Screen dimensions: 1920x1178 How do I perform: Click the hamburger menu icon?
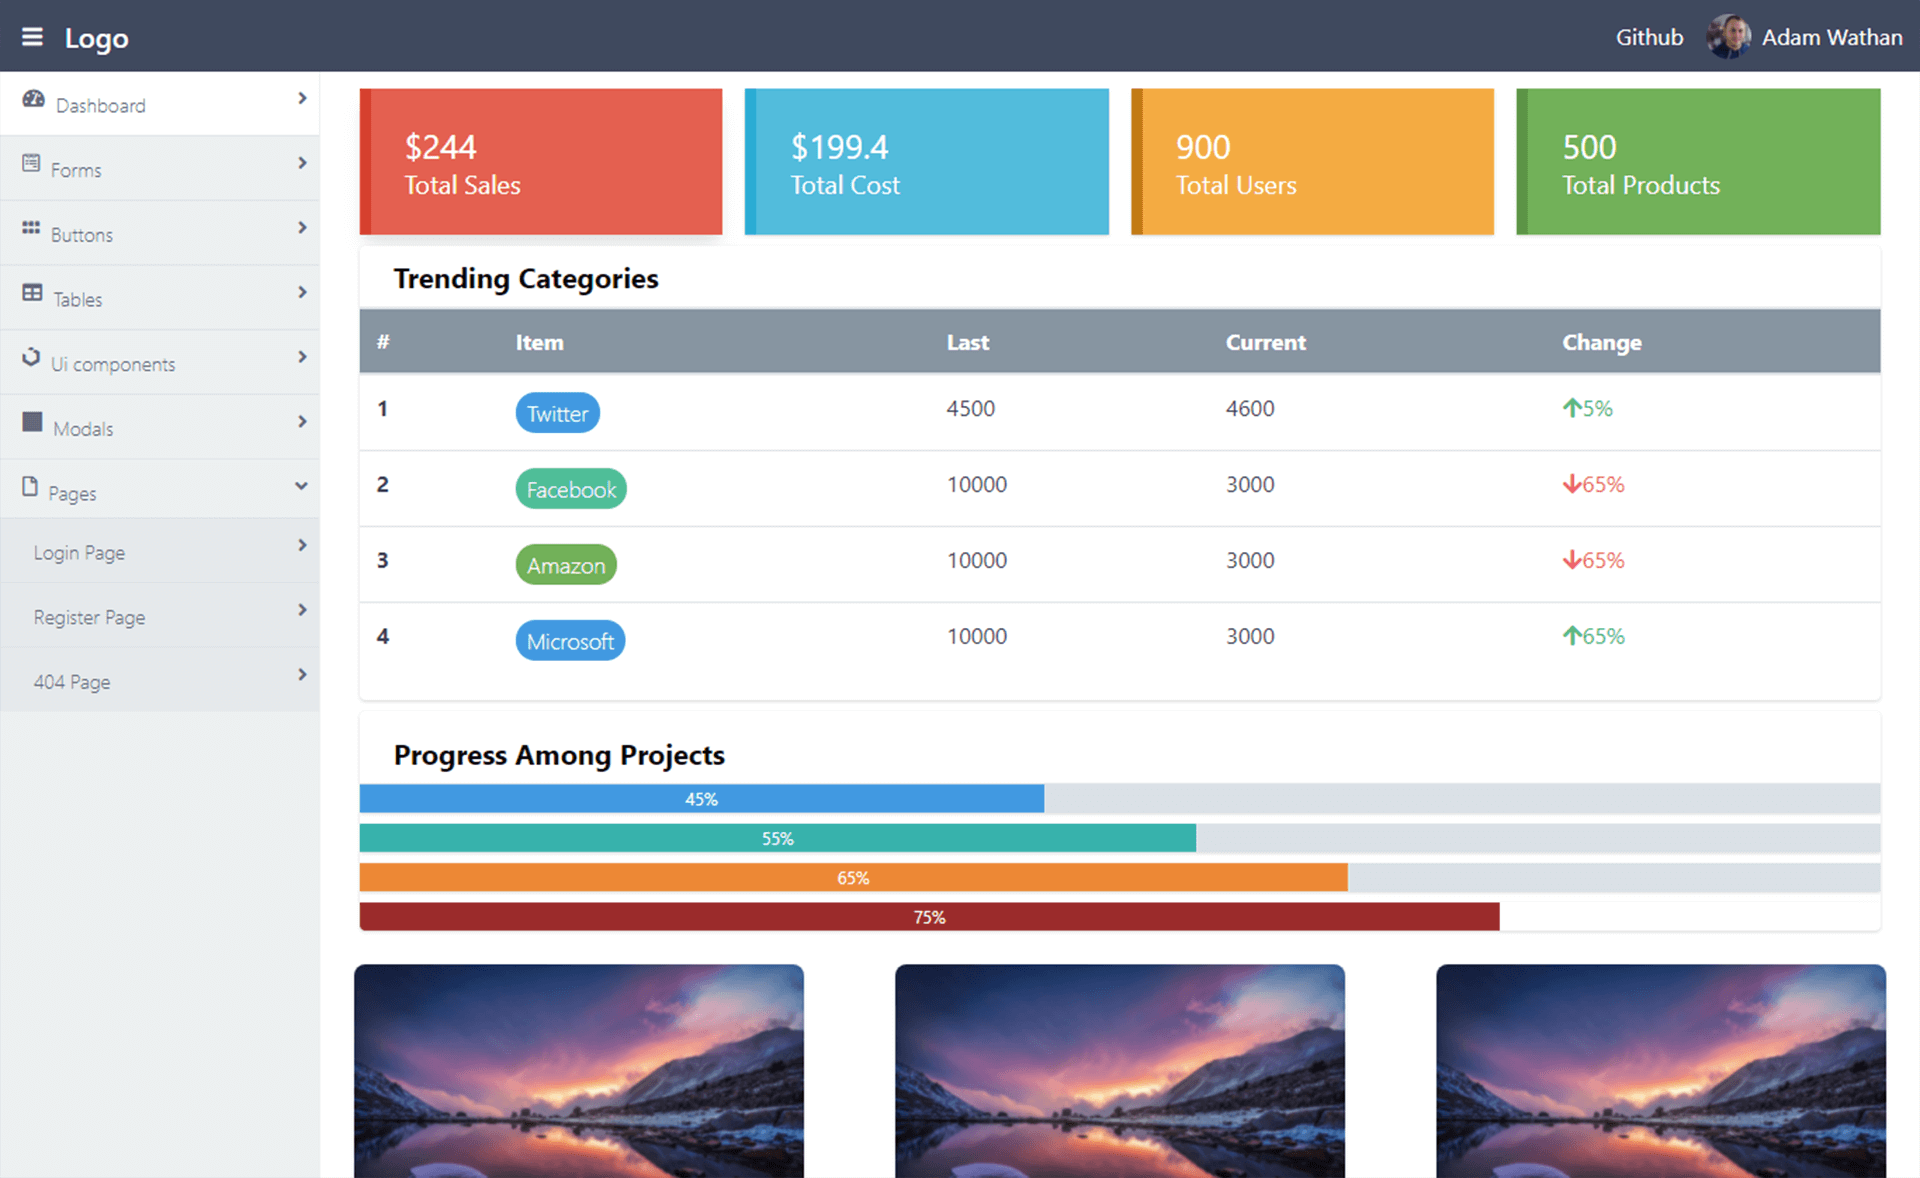pyautogui.click(x=32, y=36)
